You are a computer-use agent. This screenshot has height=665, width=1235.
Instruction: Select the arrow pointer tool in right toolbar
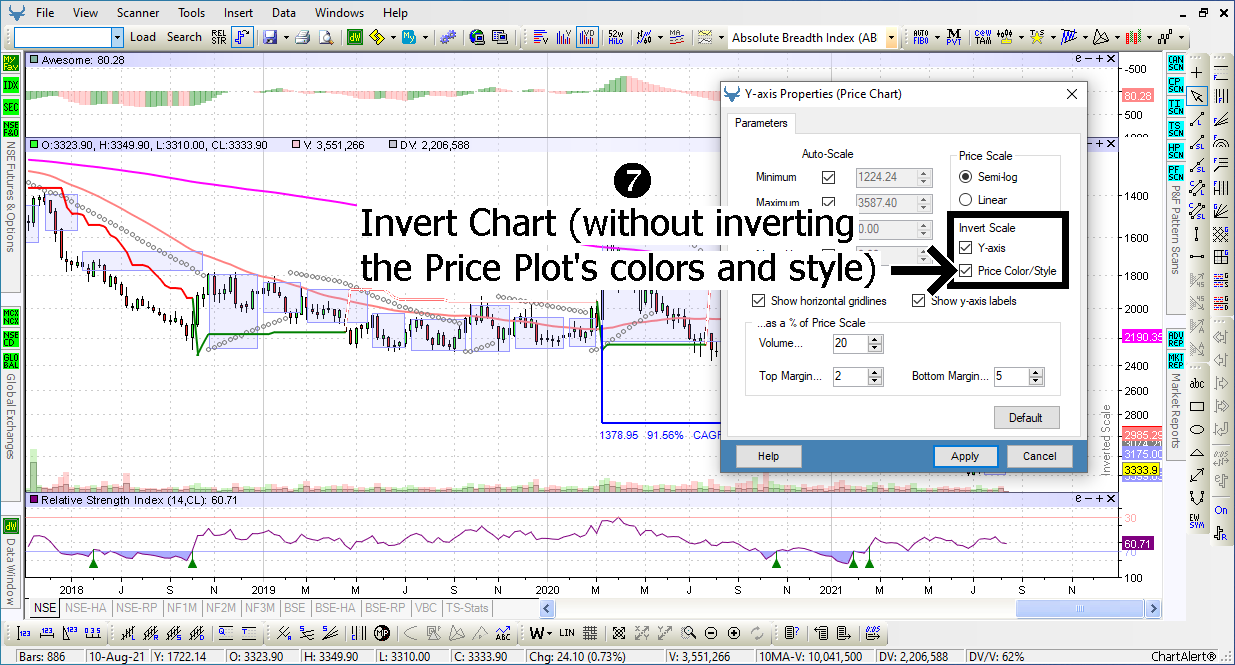pos(1197,96)
